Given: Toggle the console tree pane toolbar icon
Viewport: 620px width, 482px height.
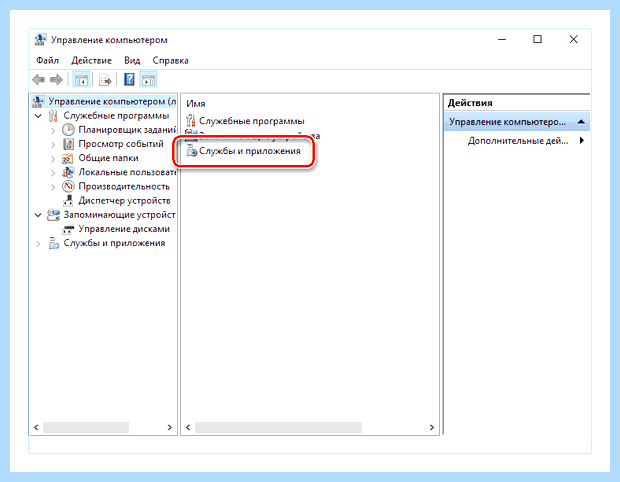Looking at the screenshot, I should coord(81,80).
